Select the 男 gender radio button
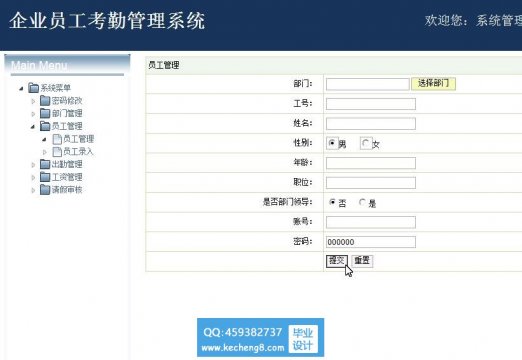The width and height of the screenshot is (522, 360). pyautogui.click(x=332, y=143)
